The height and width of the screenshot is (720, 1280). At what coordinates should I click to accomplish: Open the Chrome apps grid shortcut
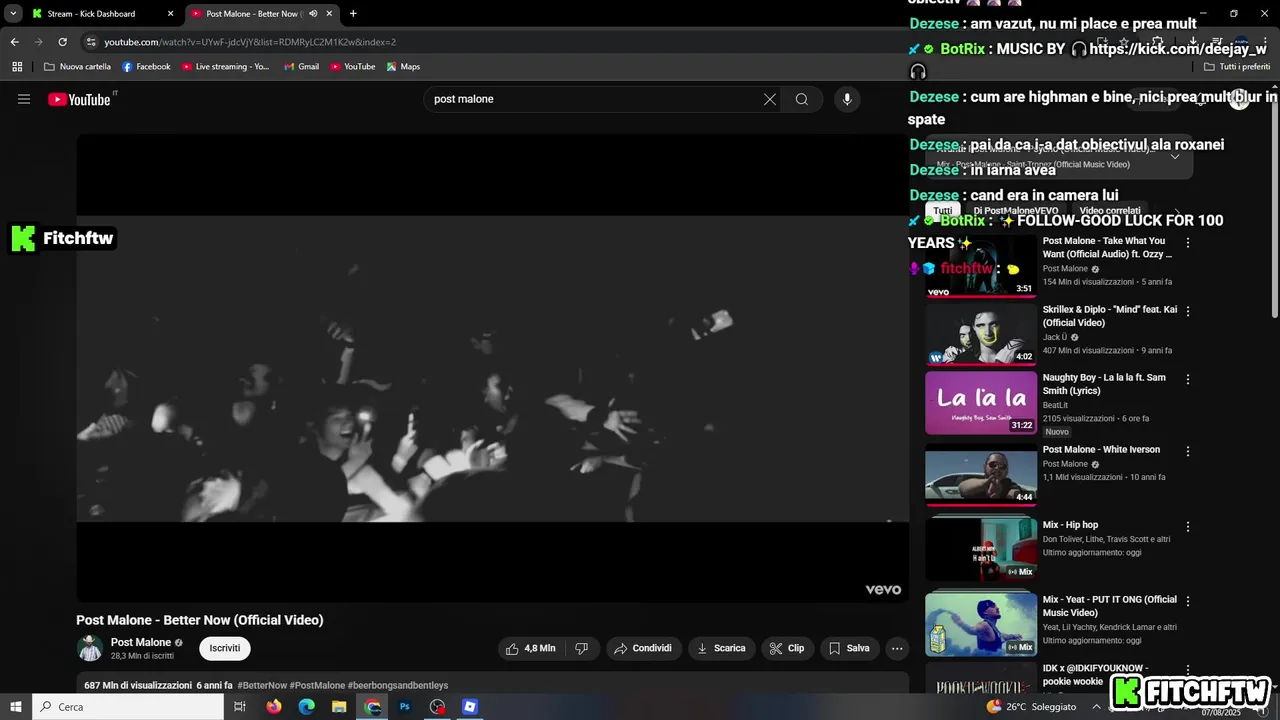point(17,67)
